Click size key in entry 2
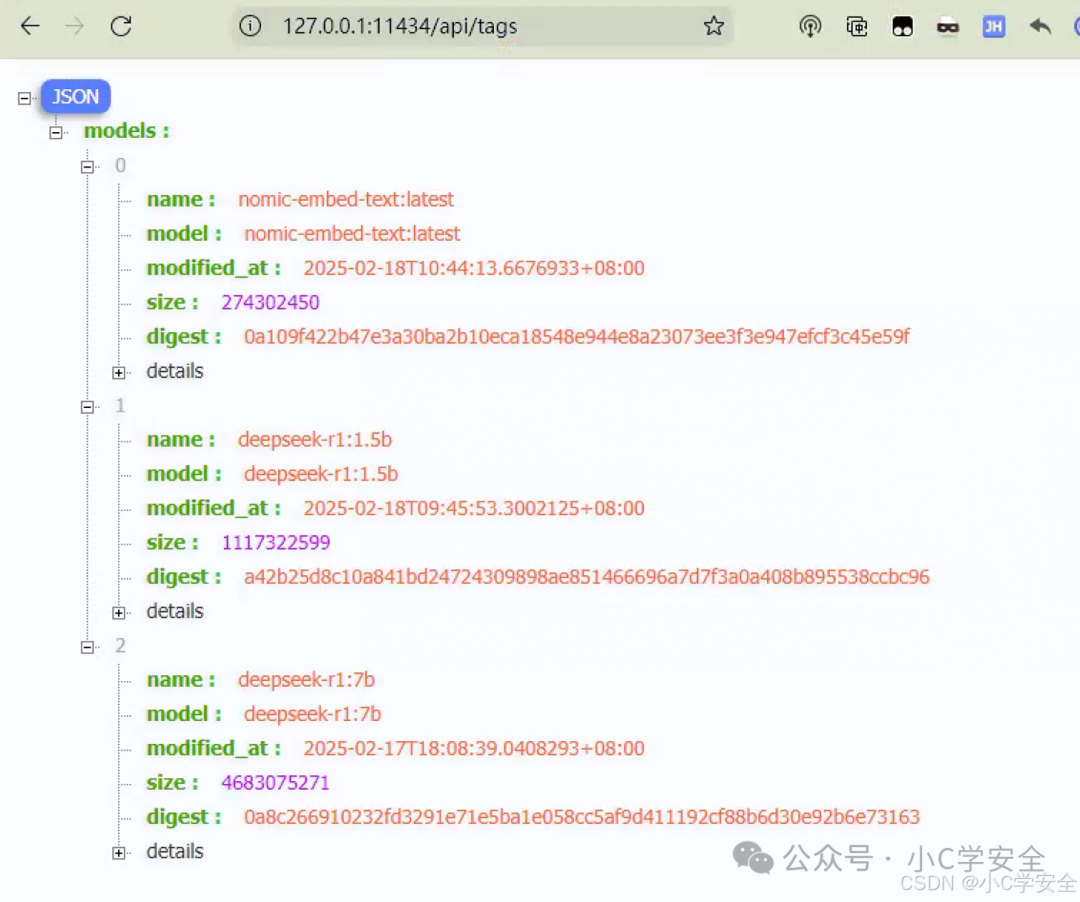1080x902 pixels. point(172,783)
